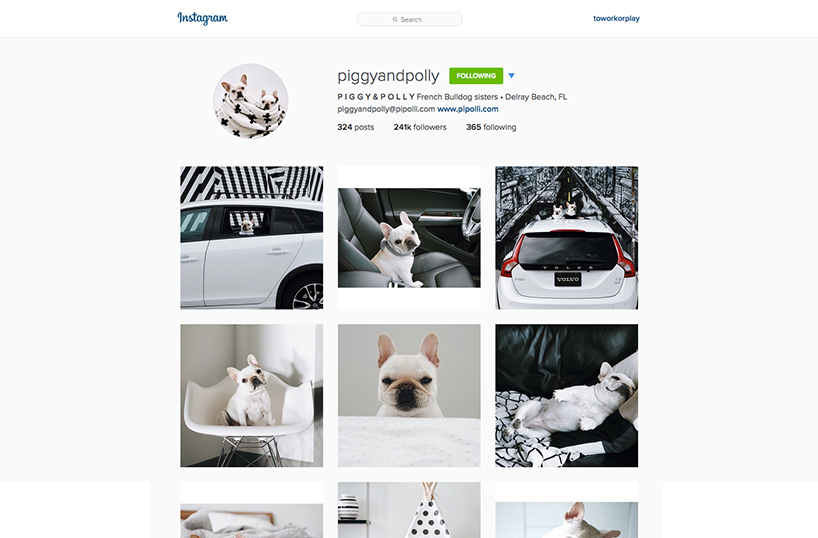Expand the dropdown arrow beside FOLLOWING
Viewport: 818px width, 538px height.
coord(511,76)
